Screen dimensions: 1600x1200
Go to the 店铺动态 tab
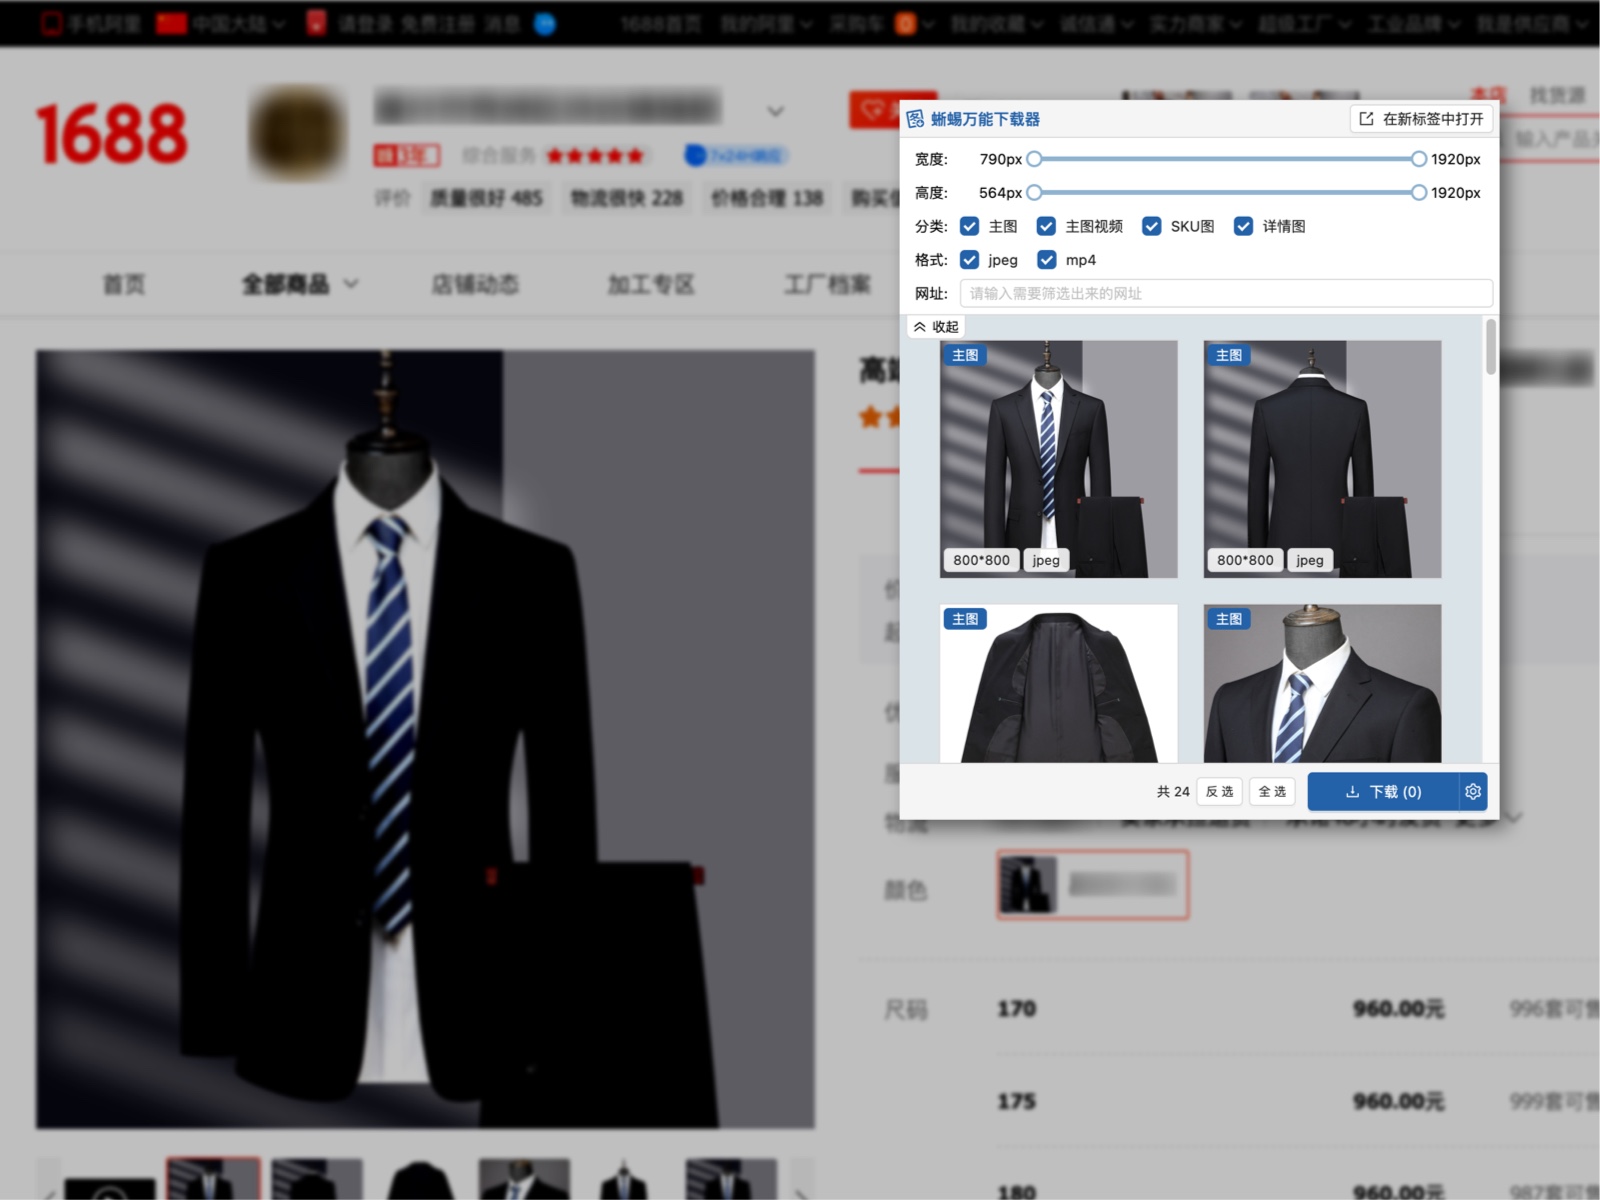coord(474,285)
